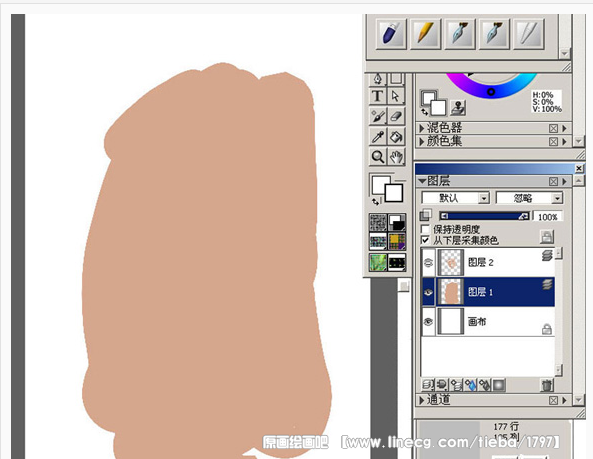
Task: Collapse the 图层 panel
Action: [422, 181]
